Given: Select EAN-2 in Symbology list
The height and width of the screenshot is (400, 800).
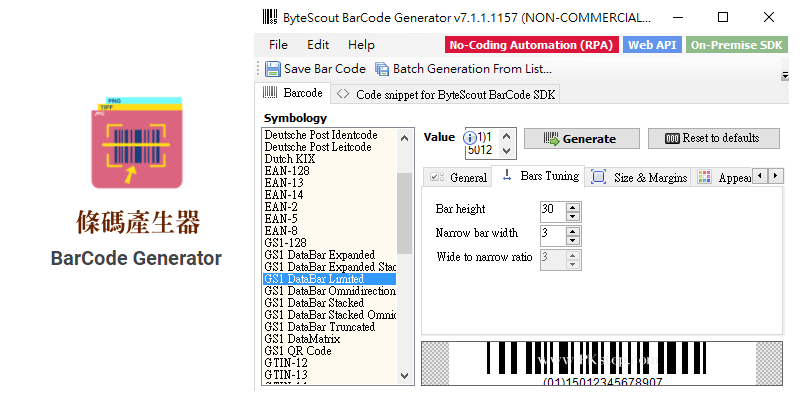Looking at the screenshot, I should pos(330,207).
